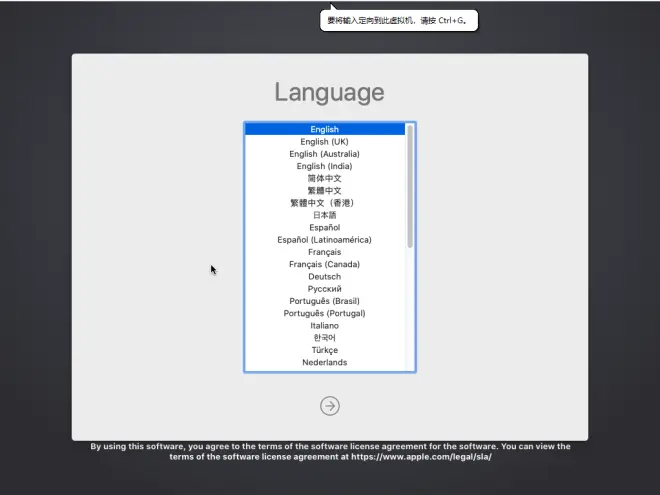Select English (UK) language option
This screenshot has height=495, width=660.
coord(324,142)
